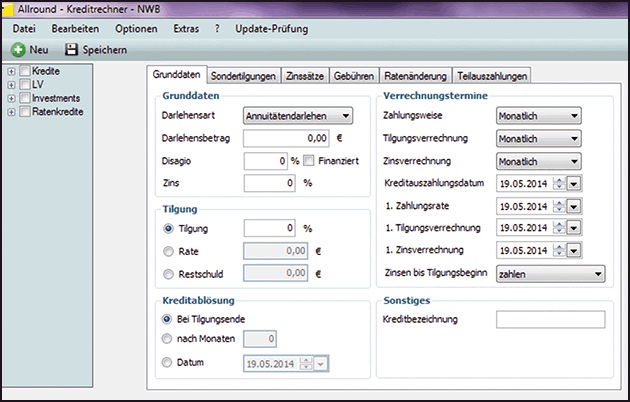Open calendar for 1. Zinsverrechnung date

pos(575,250)
